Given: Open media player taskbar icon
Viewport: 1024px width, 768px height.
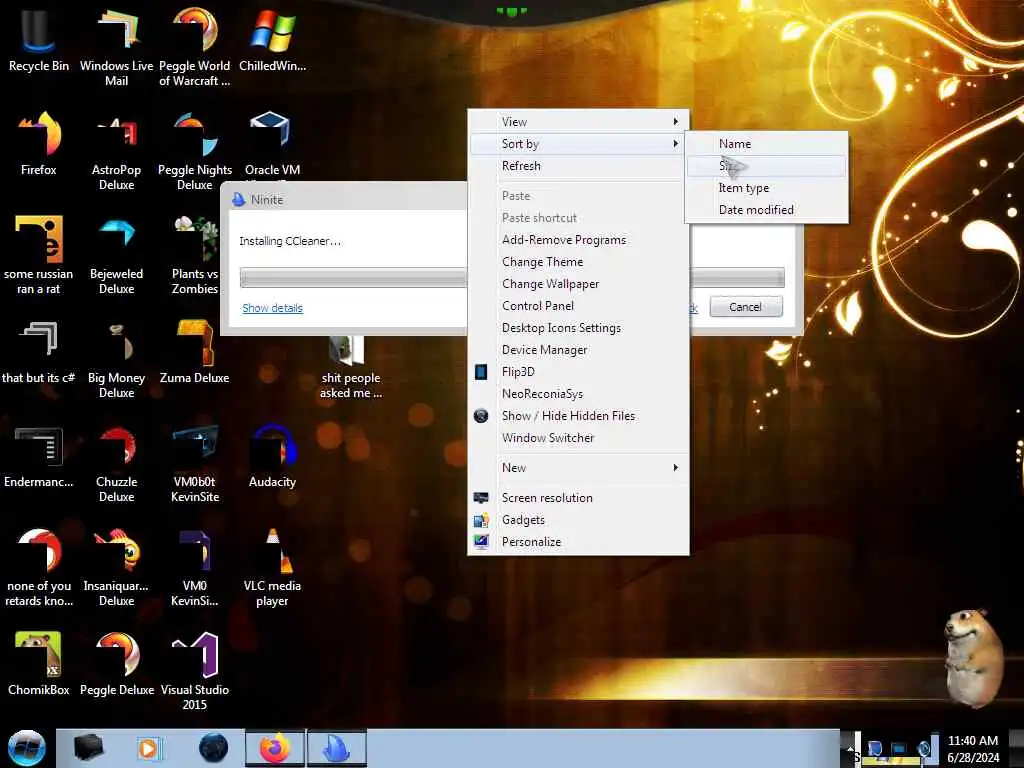Looking at the screenshot, I should click(149, 748).
